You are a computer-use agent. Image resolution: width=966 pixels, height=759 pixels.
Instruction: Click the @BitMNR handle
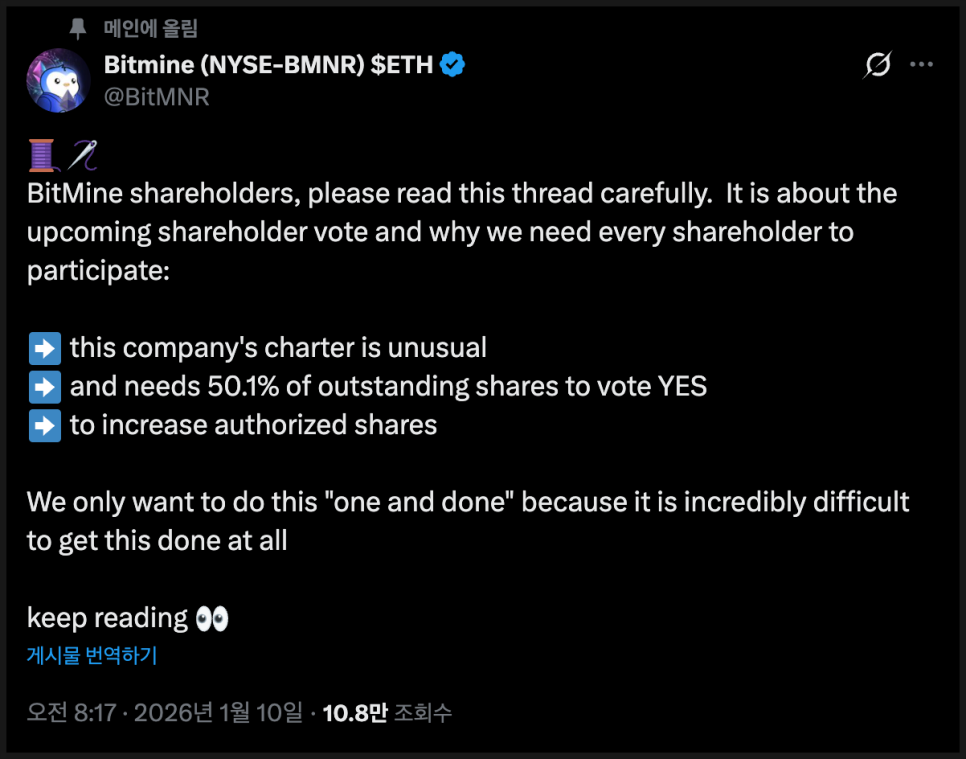(156, 97)
